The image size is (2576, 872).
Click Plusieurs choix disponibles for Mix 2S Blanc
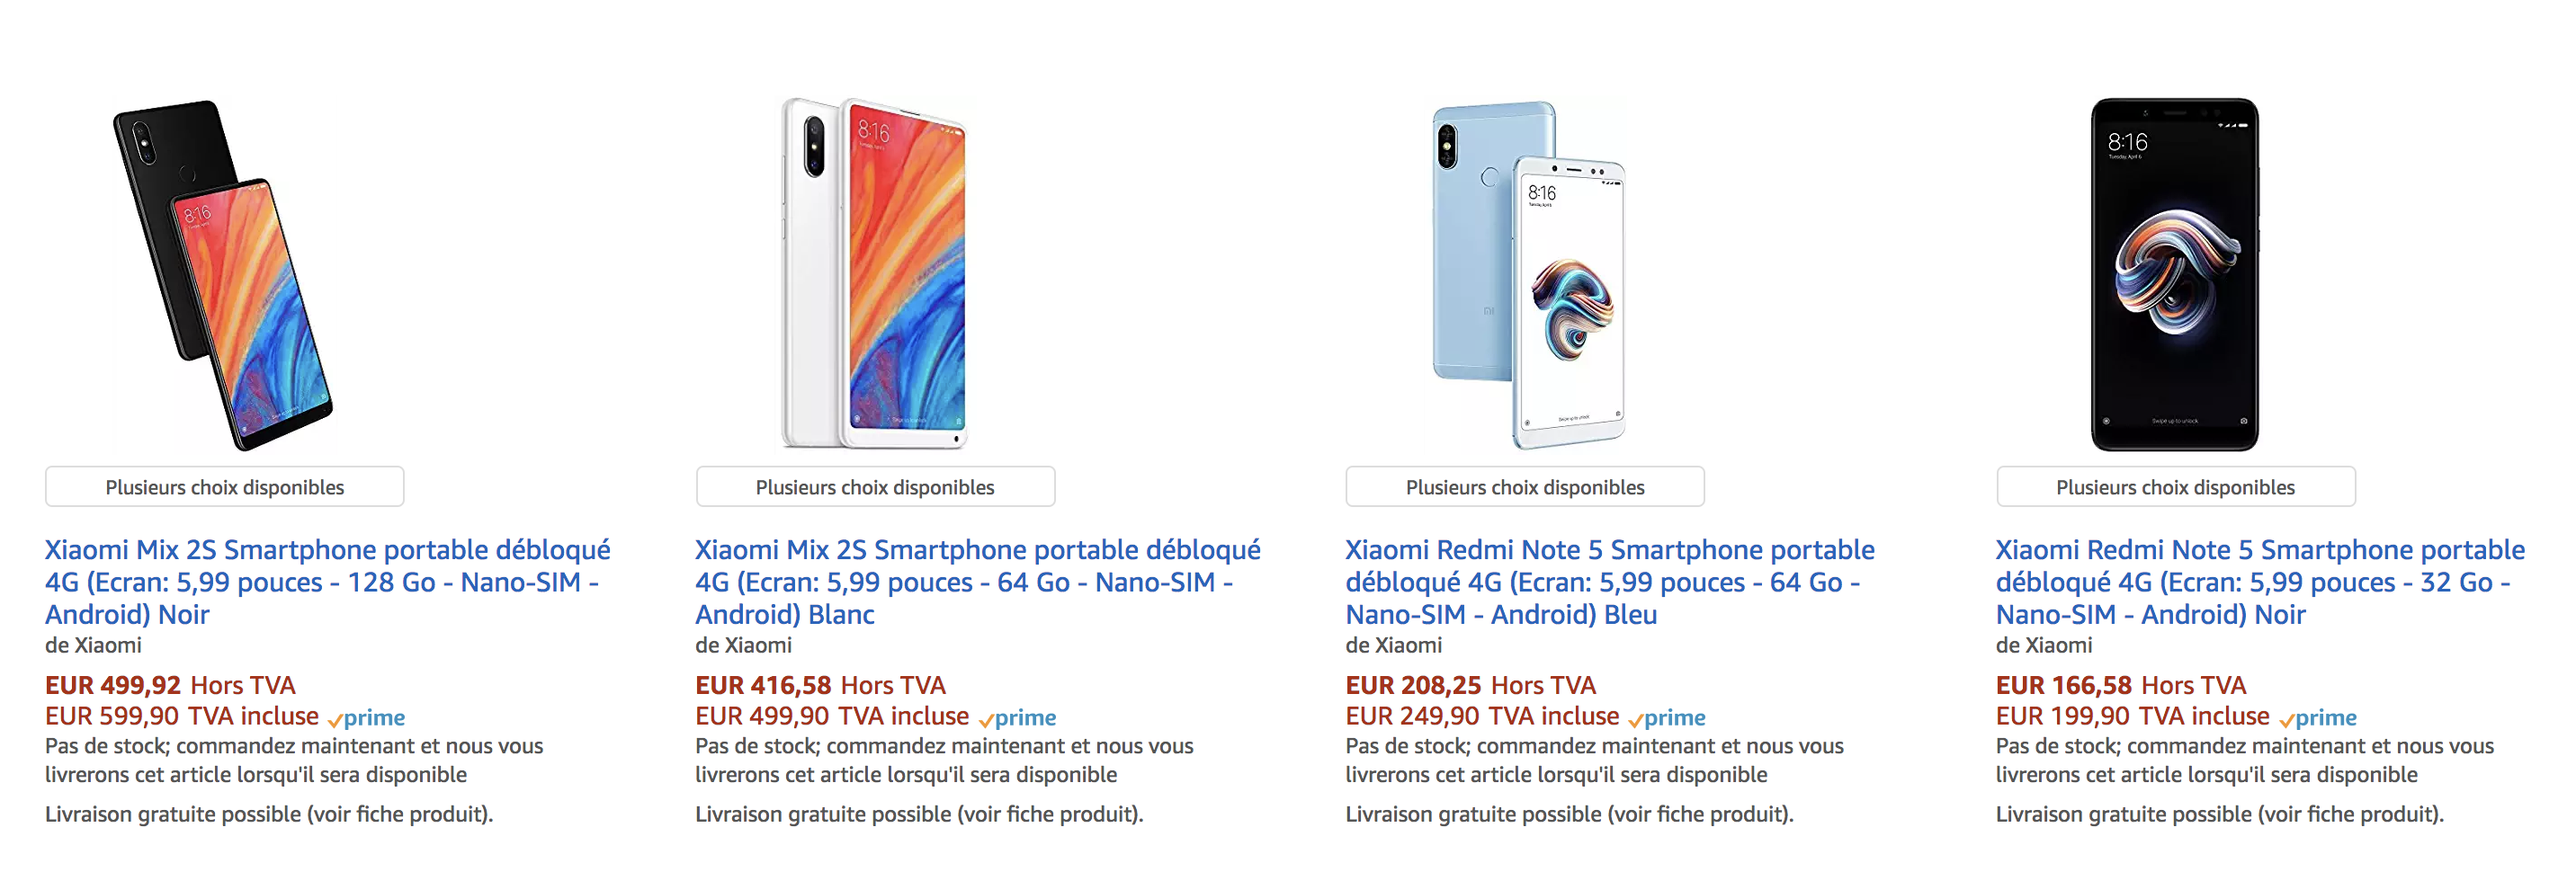pyautogui.click(x=875, y=487)
